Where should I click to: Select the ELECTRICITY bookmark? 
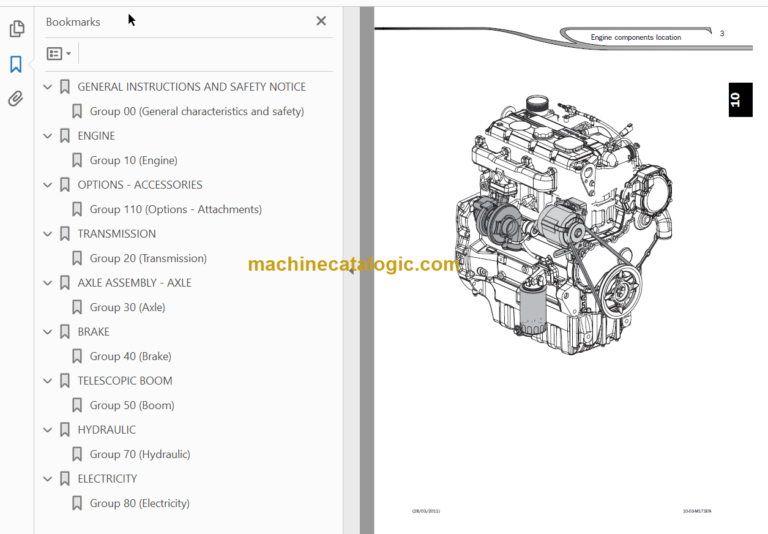(x=107, y=479)
